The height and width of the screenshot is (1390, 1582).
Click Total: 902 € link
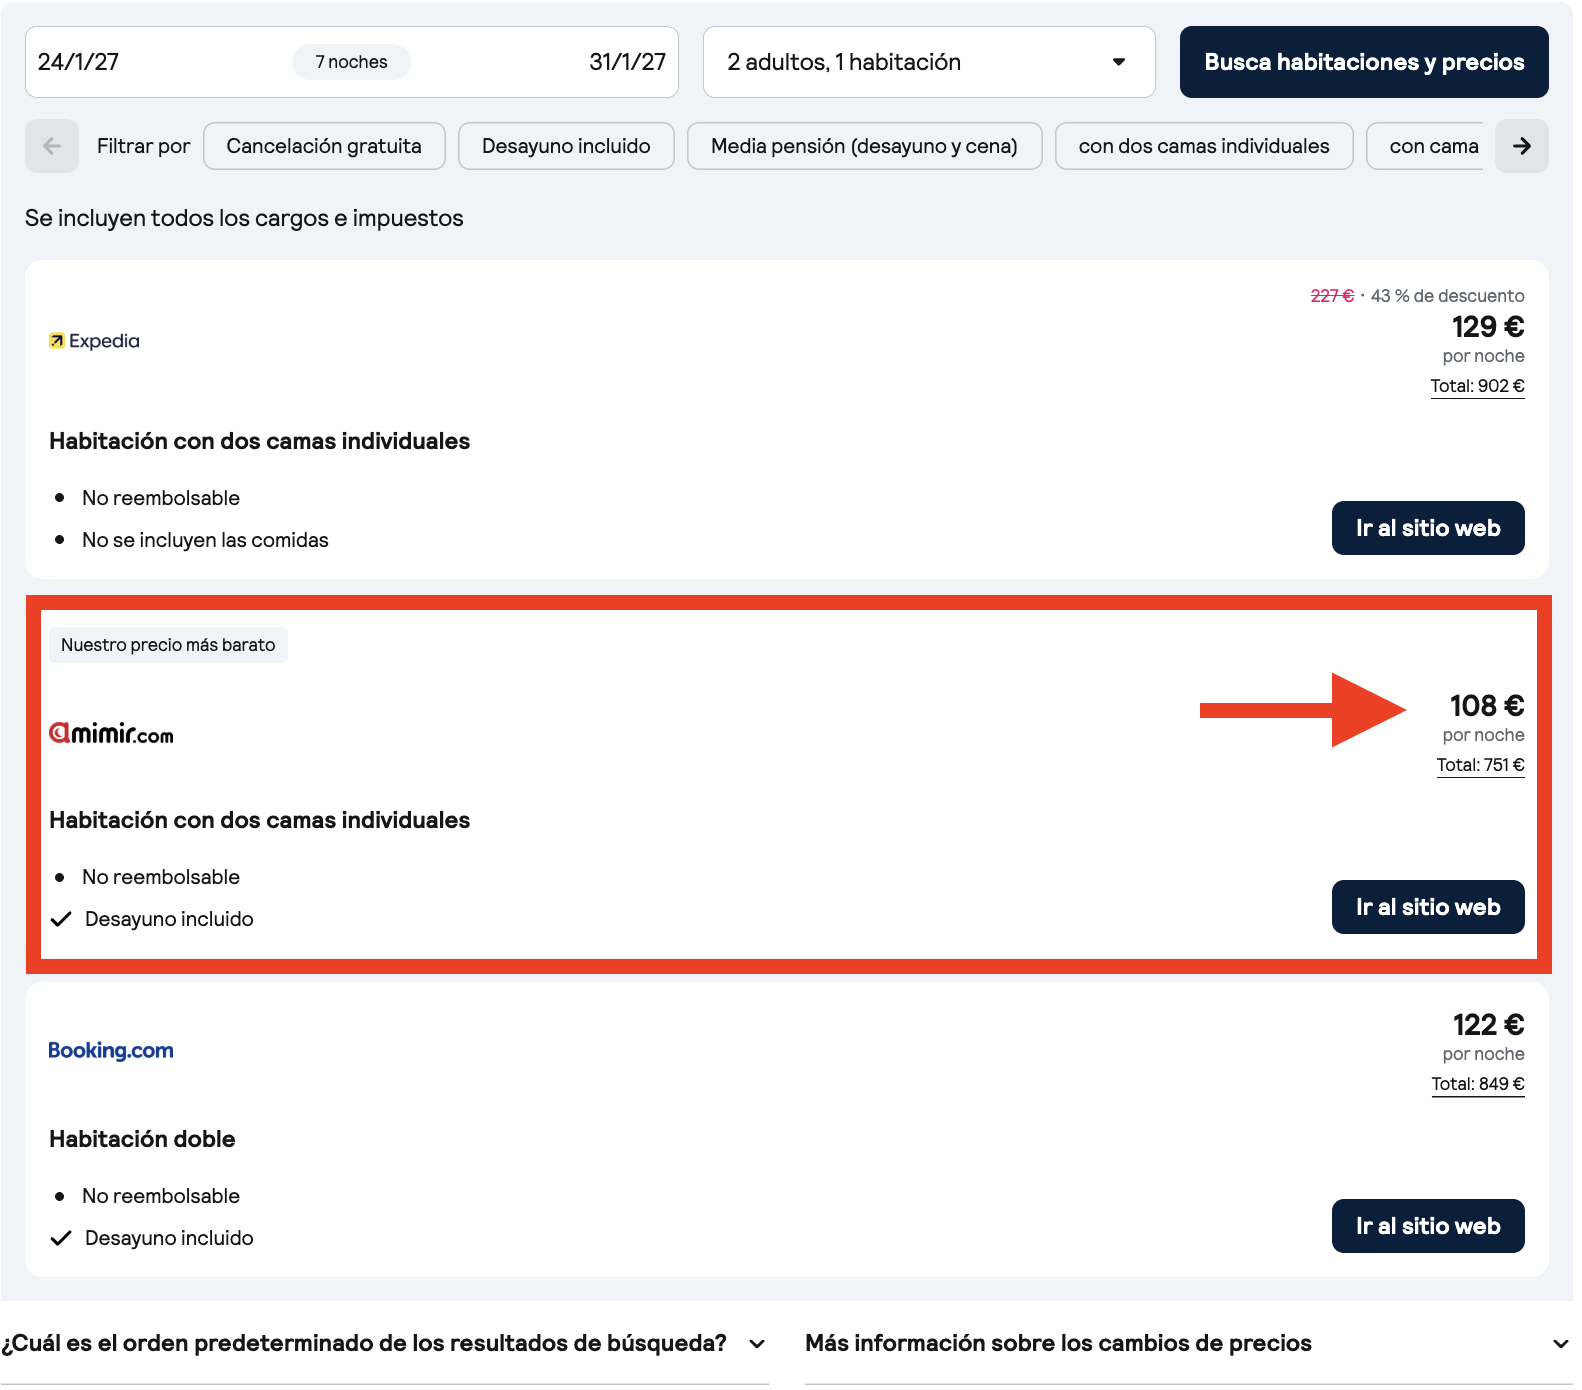pos(1477,386)
